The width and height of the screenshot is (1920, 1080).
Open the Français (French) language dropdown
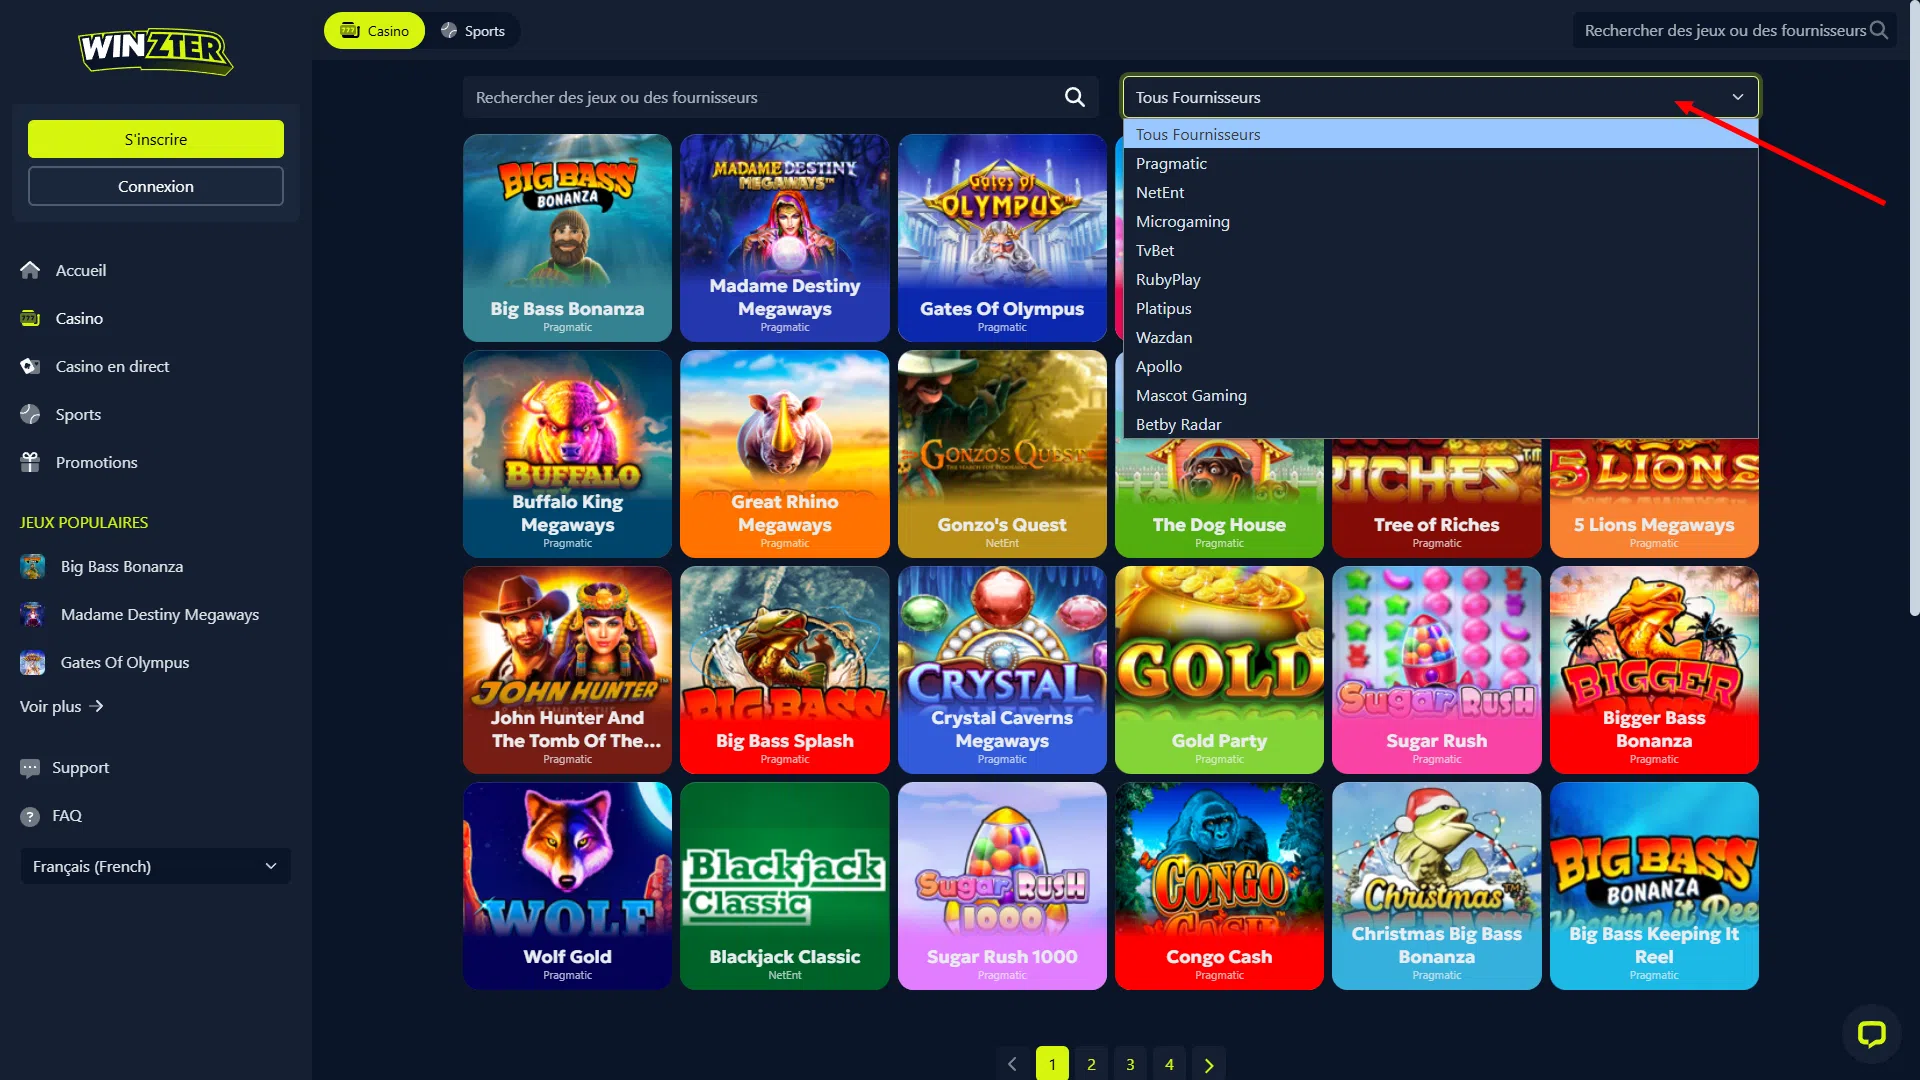(x=156, y=866)
